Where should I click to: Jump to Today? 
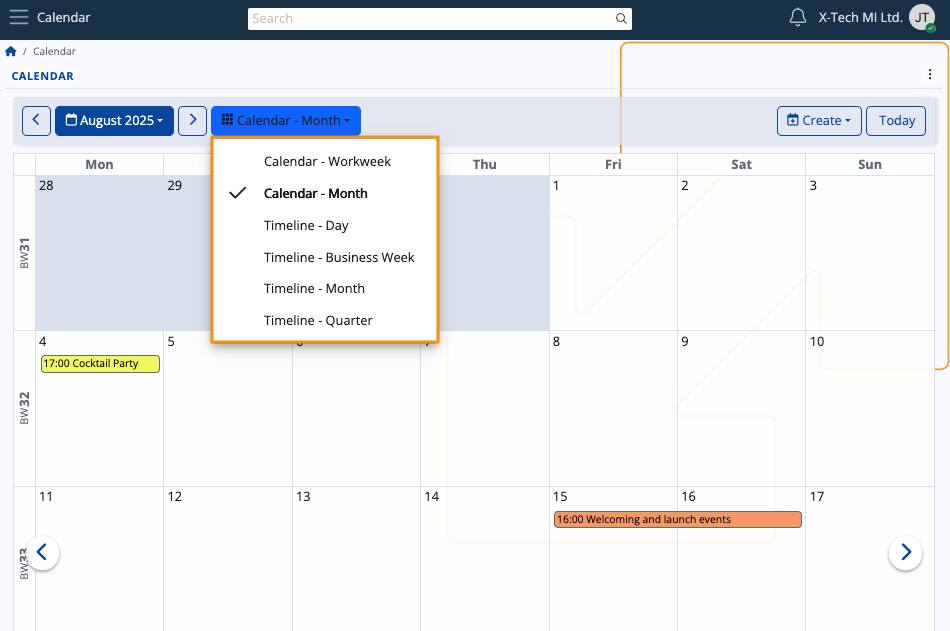[x=896, y=121]
